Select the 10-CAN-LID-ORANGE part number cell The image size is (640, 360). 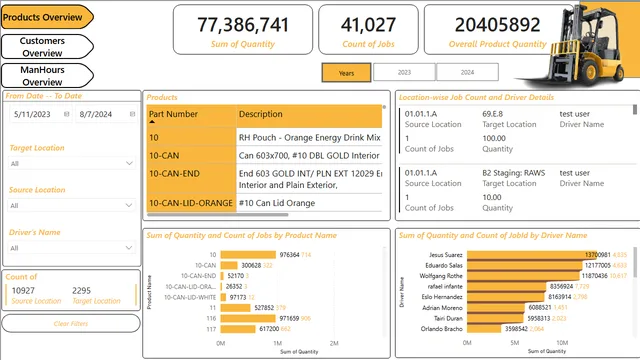coord(191,203)
